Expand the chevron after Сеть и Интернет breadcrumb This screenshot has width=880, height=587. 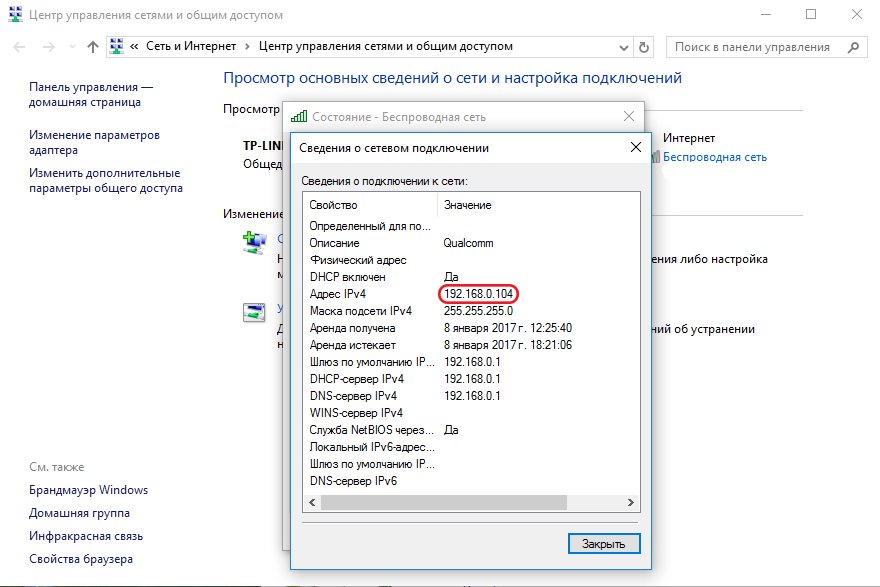[249, 47]
